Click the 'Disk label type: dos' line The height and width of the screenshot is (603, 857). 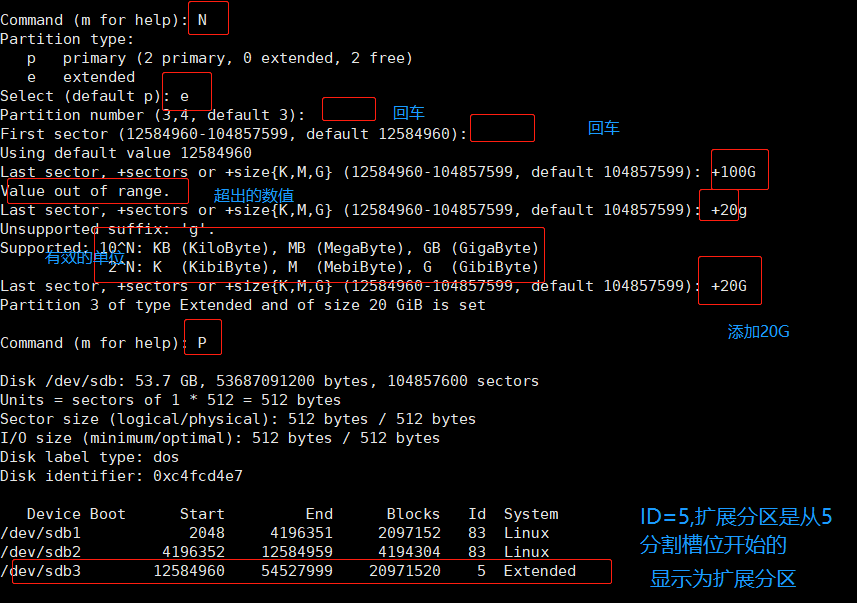(x=90, y=457)
